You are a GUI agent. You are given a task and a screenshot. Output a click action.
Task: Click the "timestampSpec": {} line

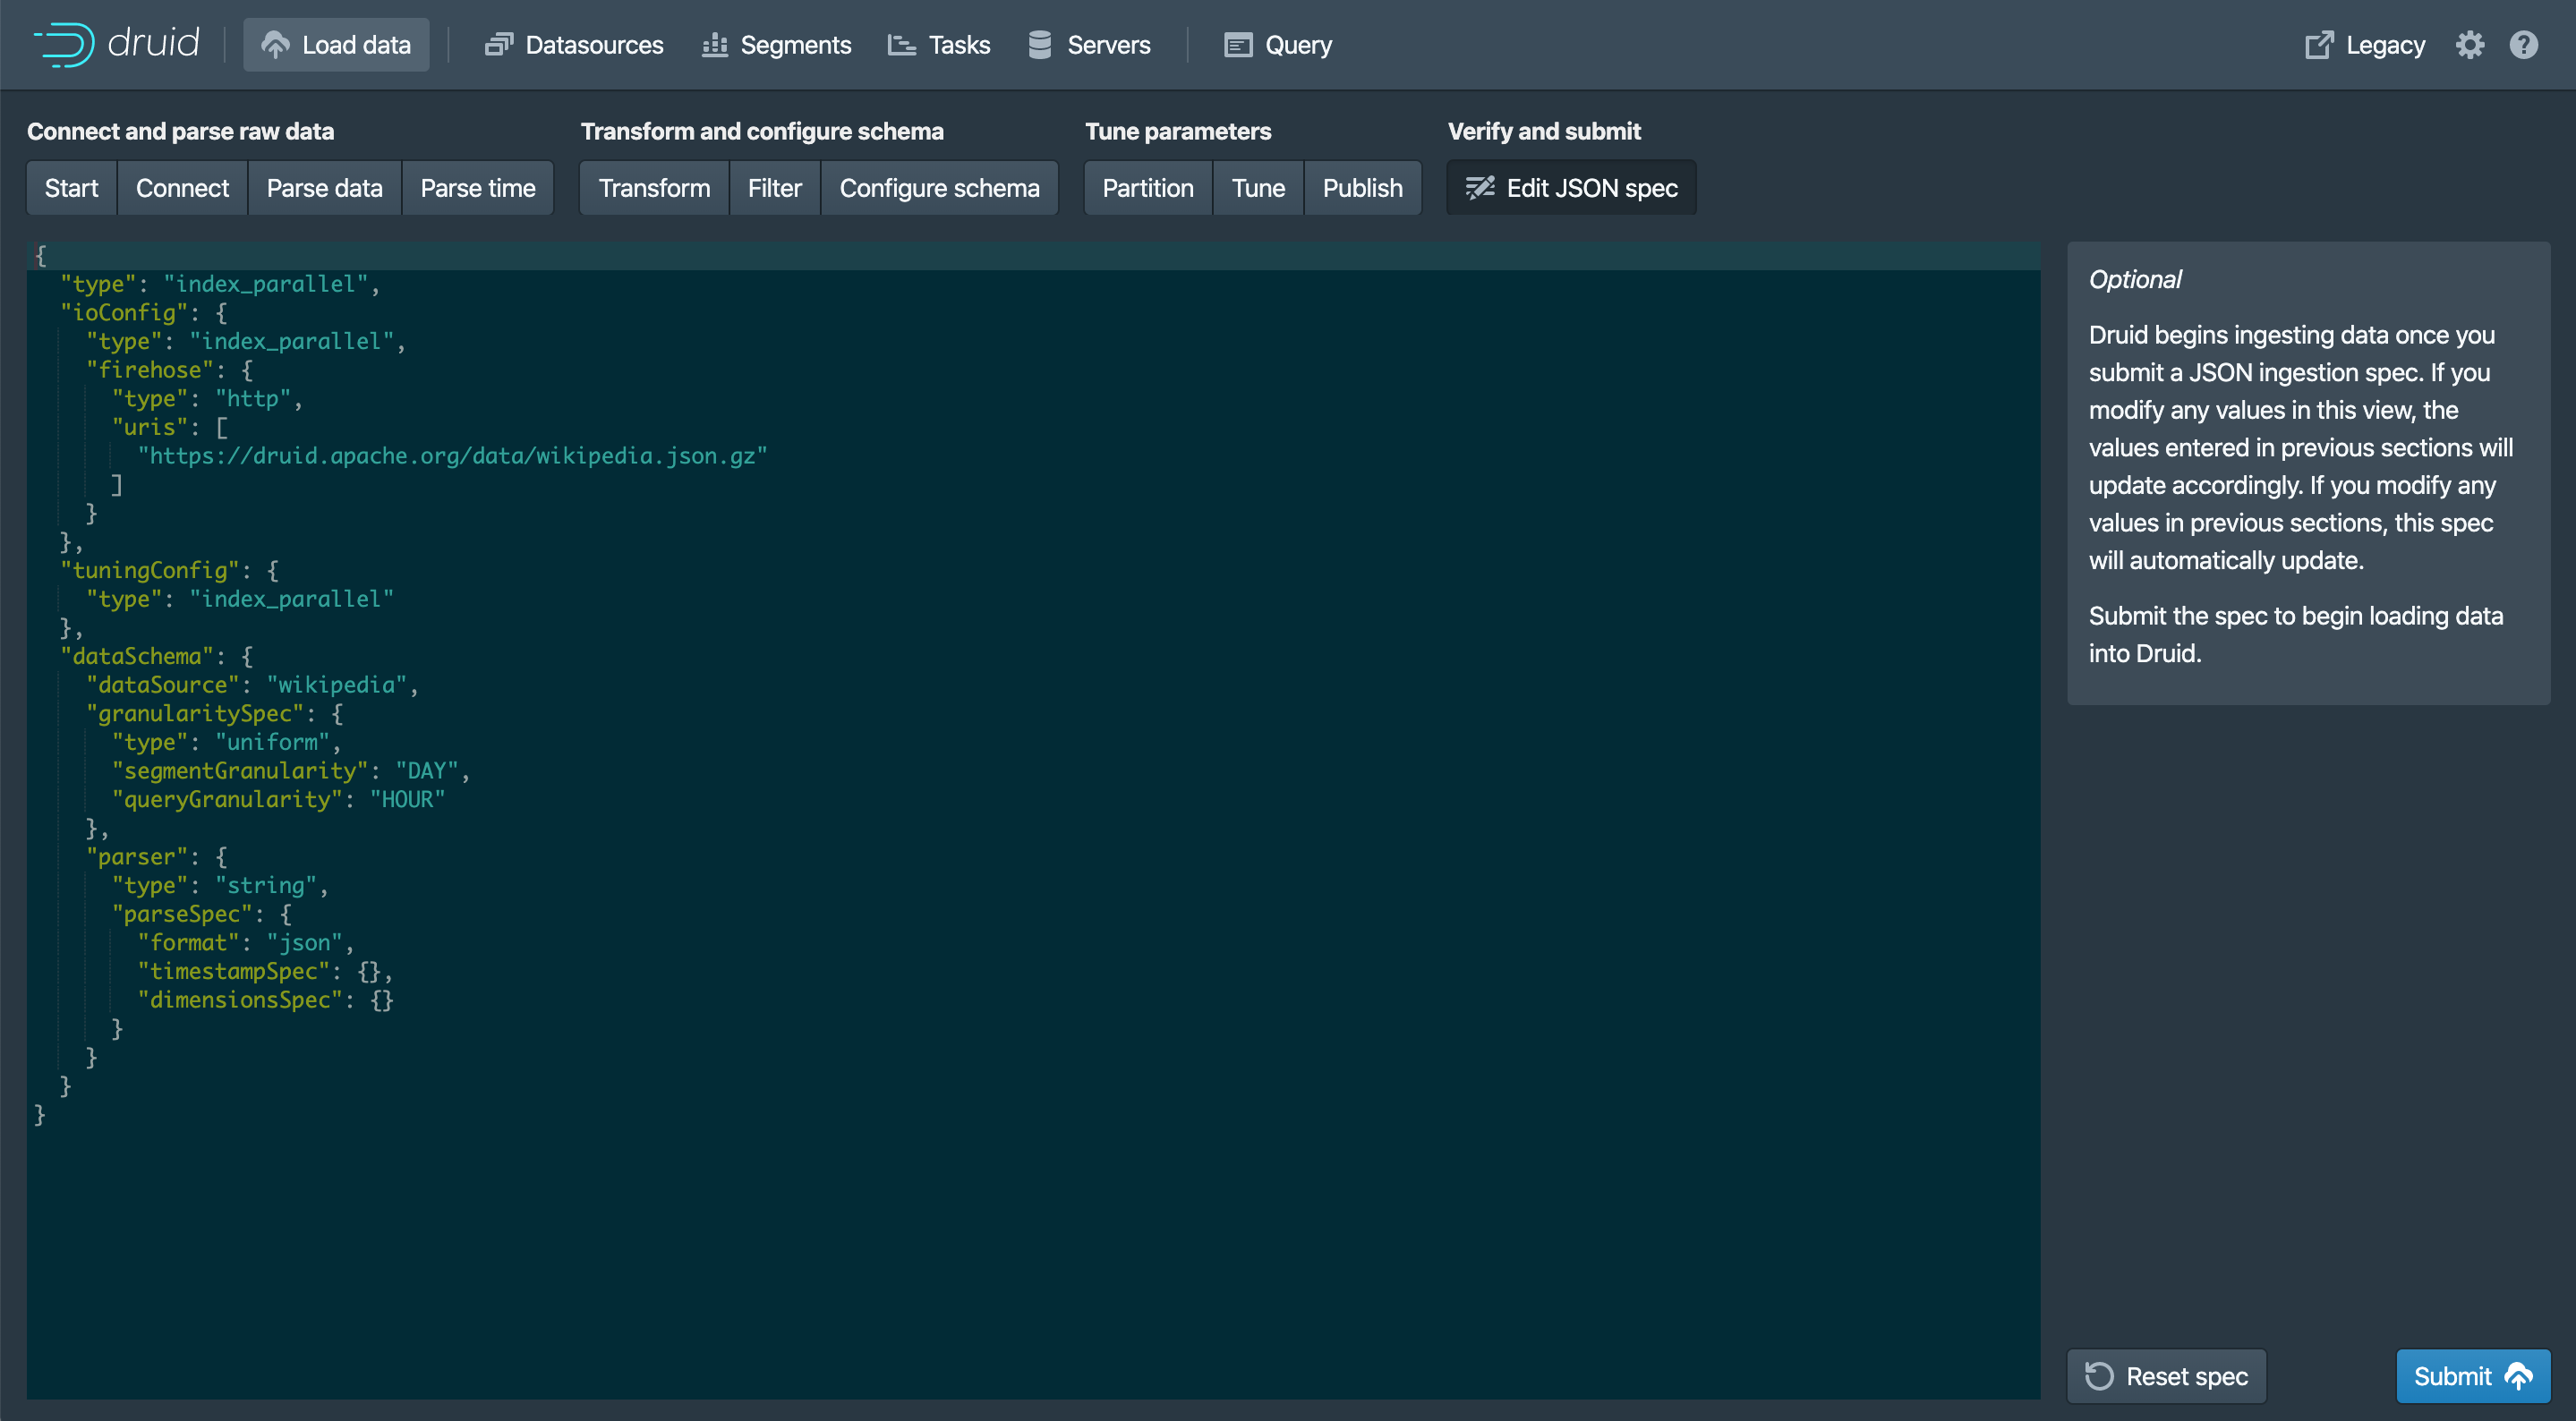[x=265, y=972]
